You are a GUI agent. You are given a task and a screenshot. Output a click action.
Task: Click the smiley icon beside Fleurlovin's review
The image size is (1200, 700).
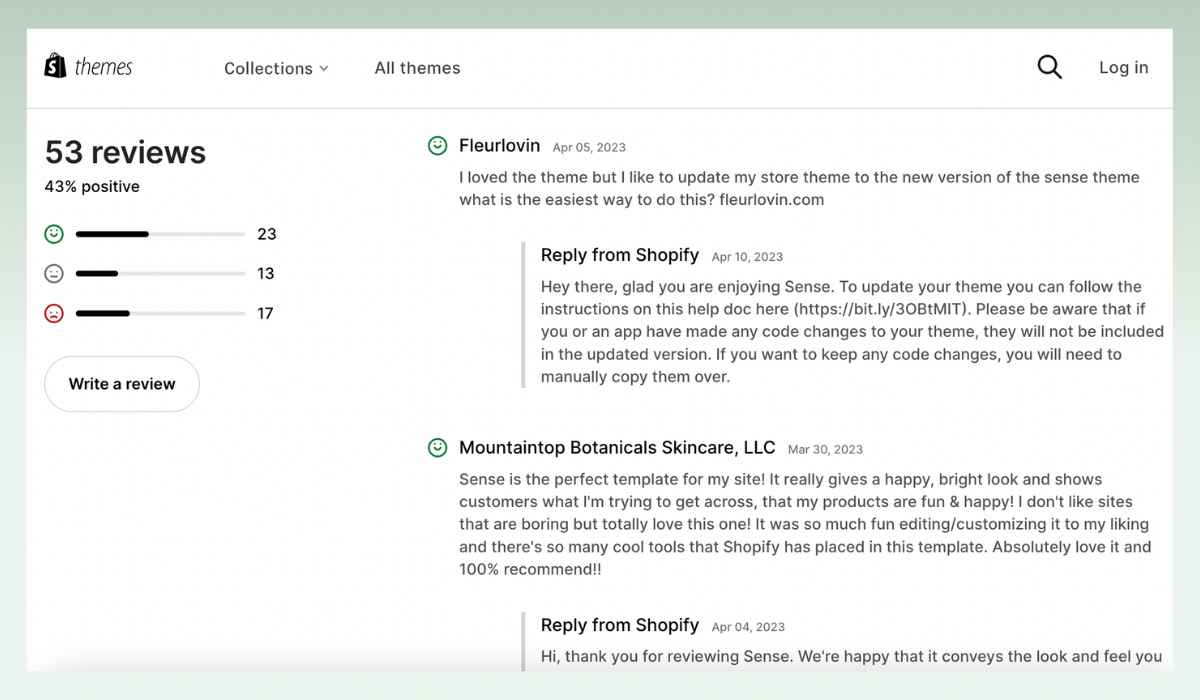437,145
